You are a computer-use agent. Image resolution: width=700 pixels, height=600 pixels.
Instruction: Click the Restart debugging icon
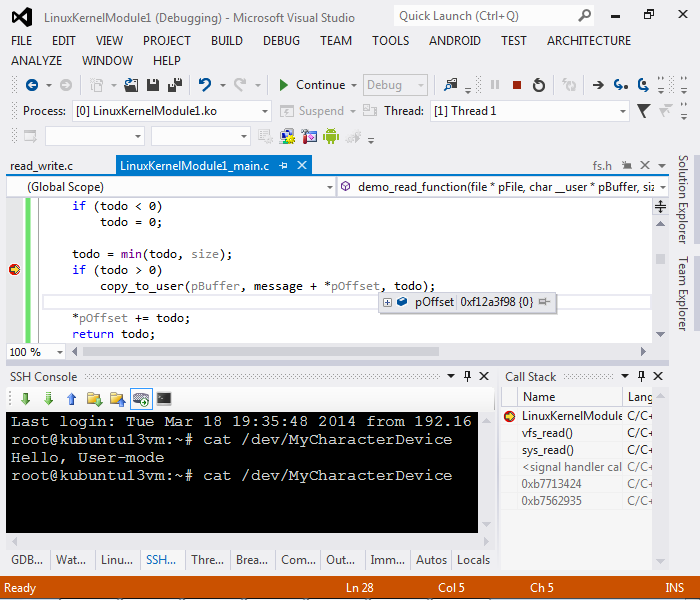(x=539, y=85)
